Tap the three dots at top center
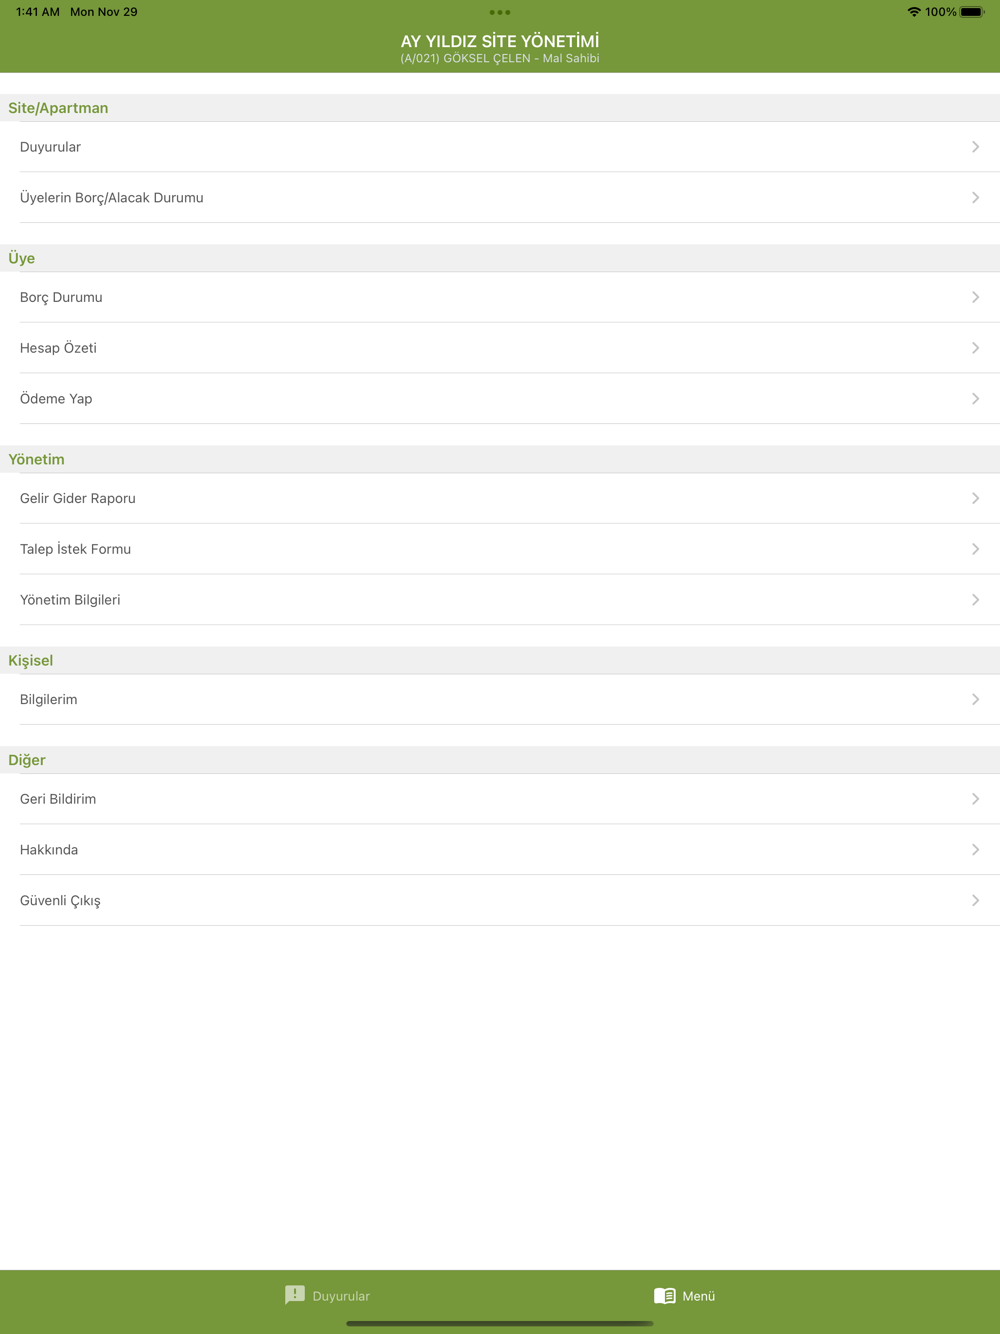This screenshot has height=1334, width=1000. coord(500,13)
